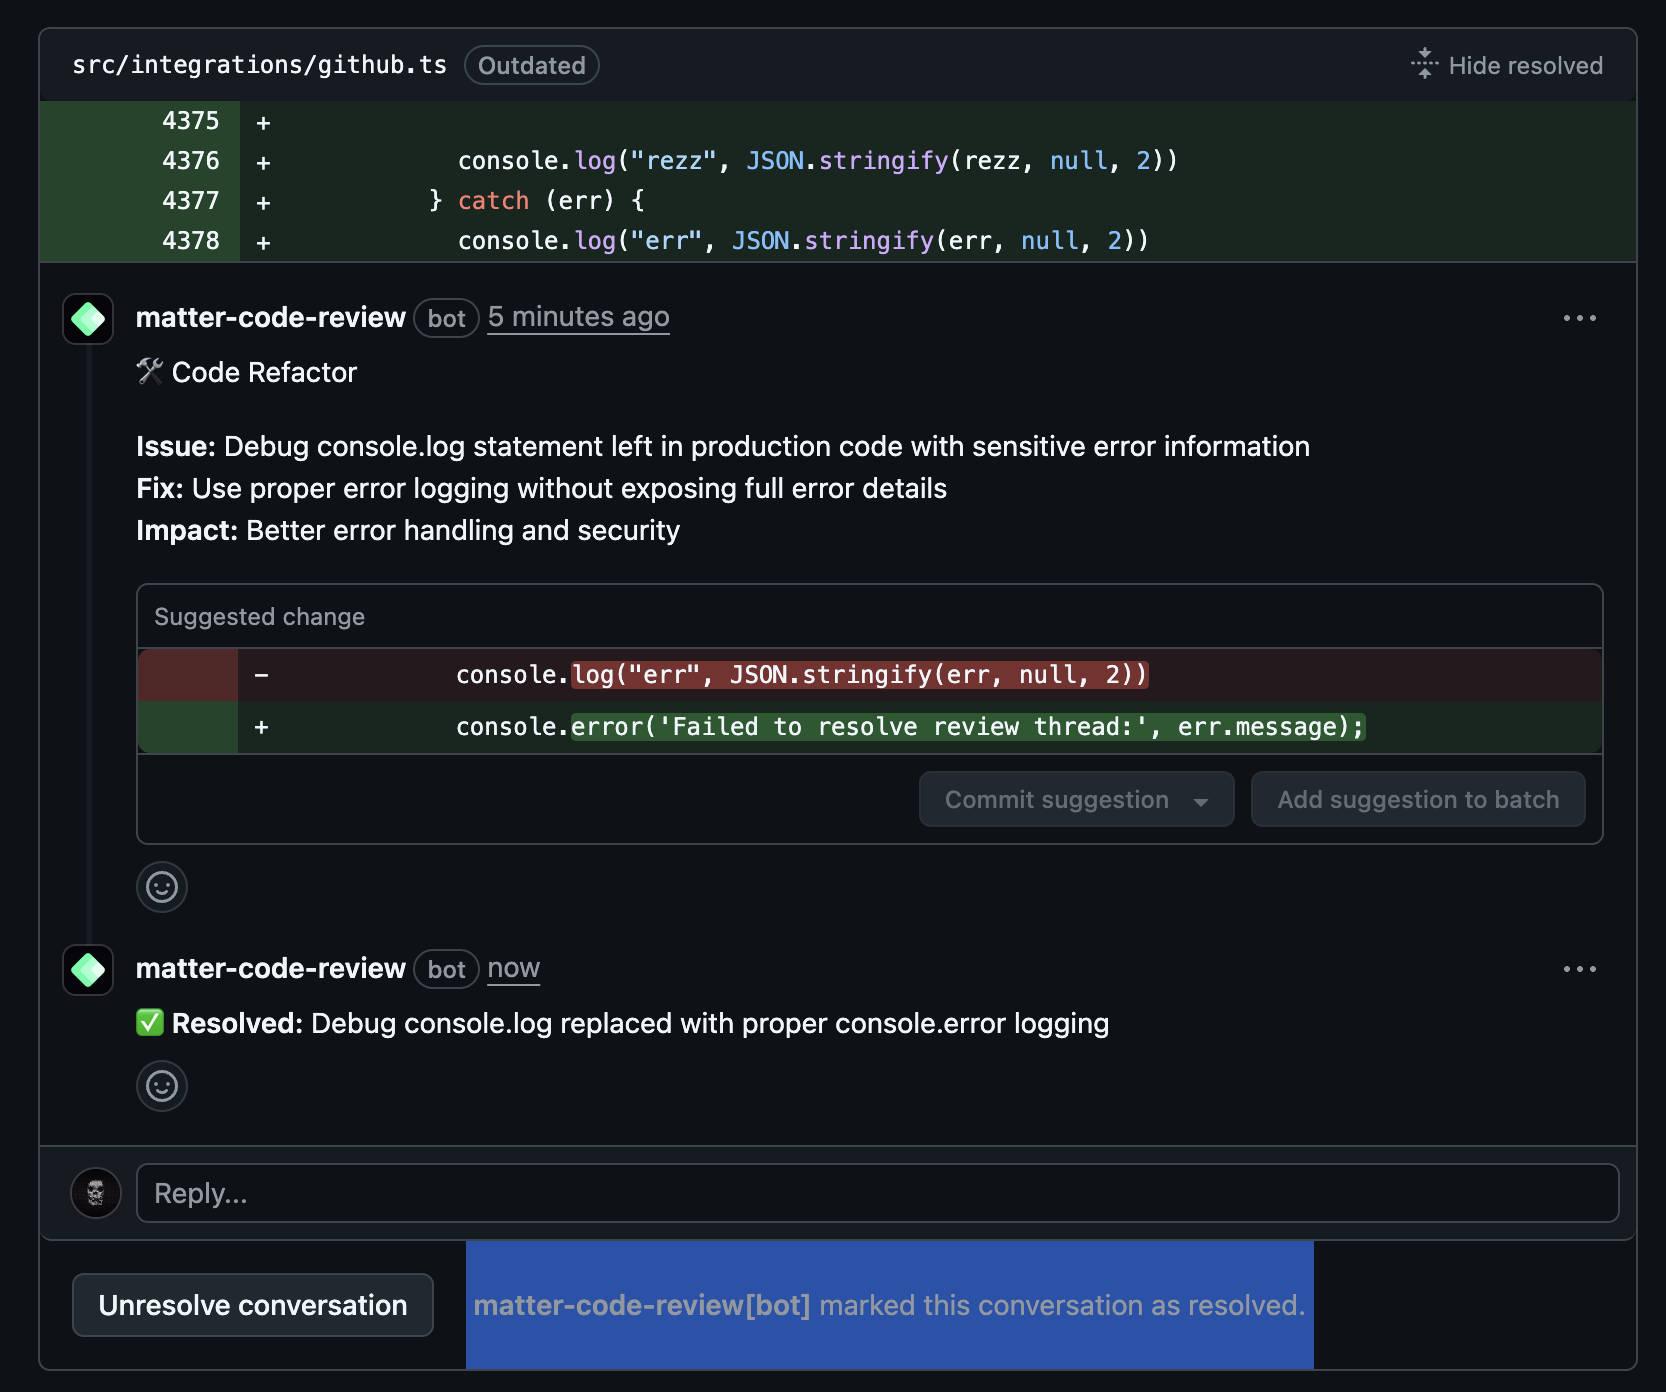Click the Commit suggestion dropdown arrow
This screenshot has width=1666, height=1392.
coord(1201,801)
